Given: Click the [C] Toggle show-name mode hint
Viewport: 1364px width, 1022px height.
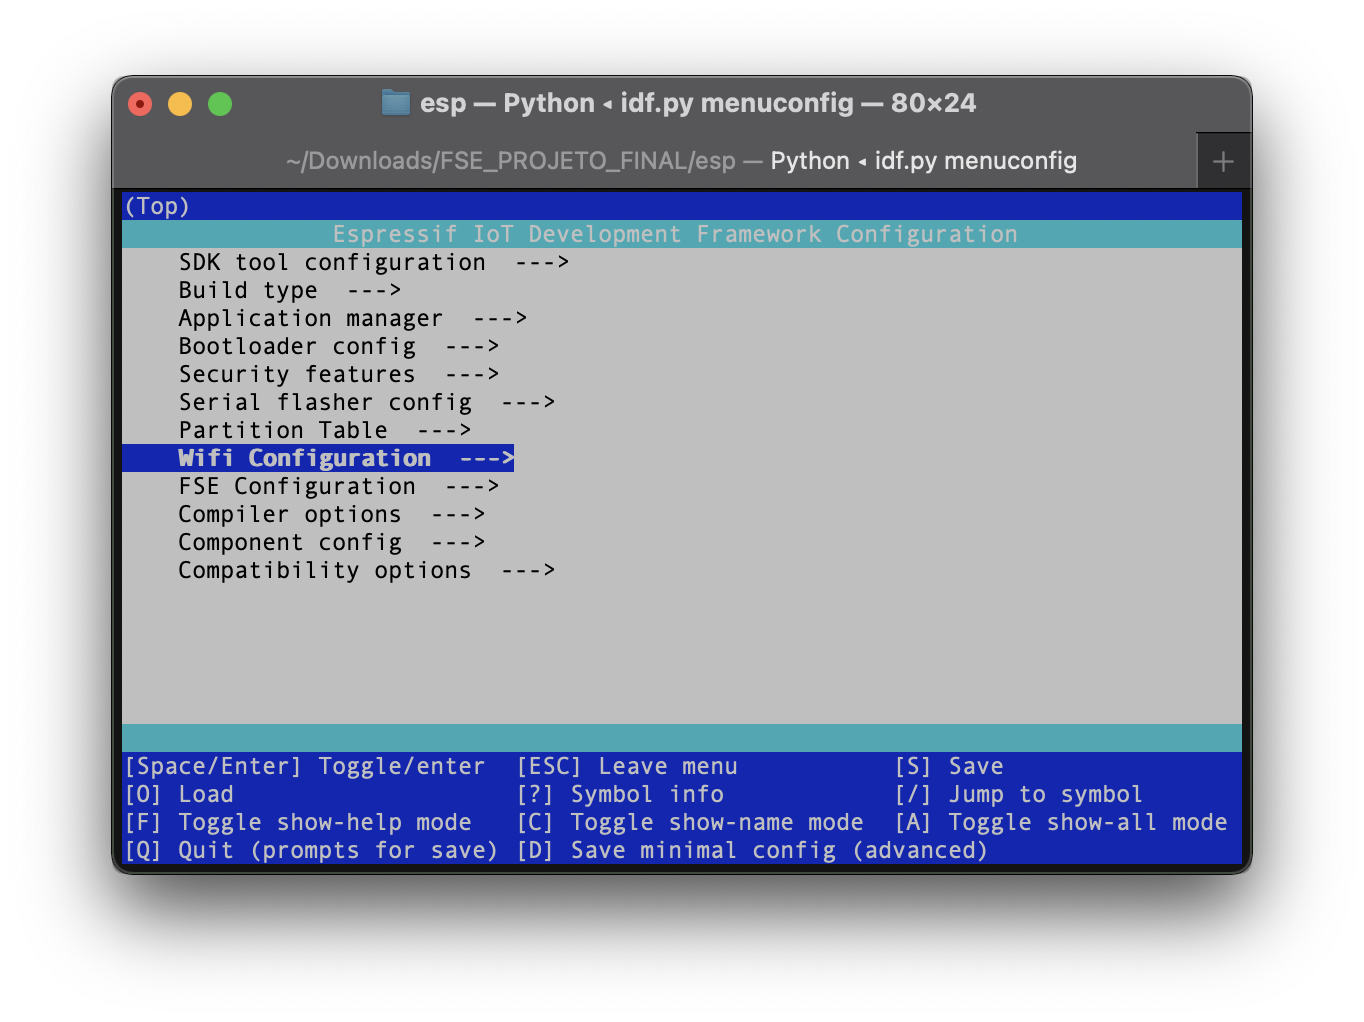Looking at the screenshot, I should click(x=690, y=822).
